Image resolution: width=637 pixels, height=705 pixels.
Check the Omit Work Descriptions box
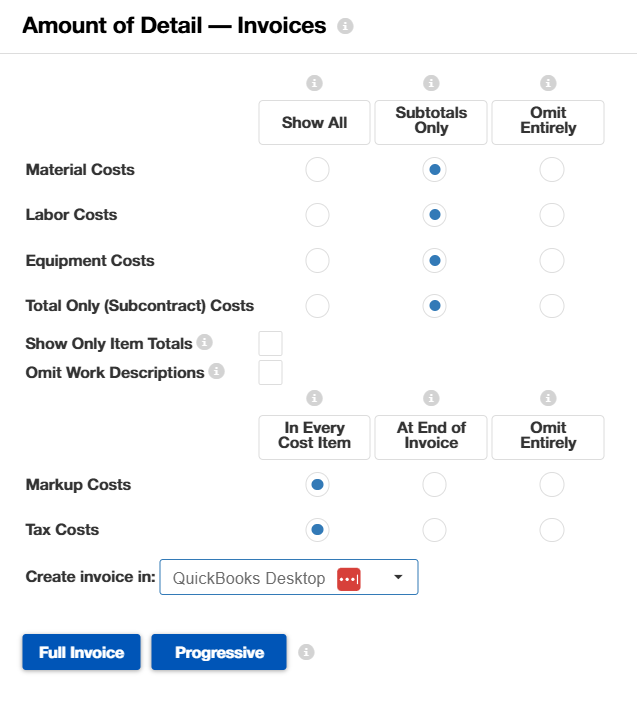point(270,373)
